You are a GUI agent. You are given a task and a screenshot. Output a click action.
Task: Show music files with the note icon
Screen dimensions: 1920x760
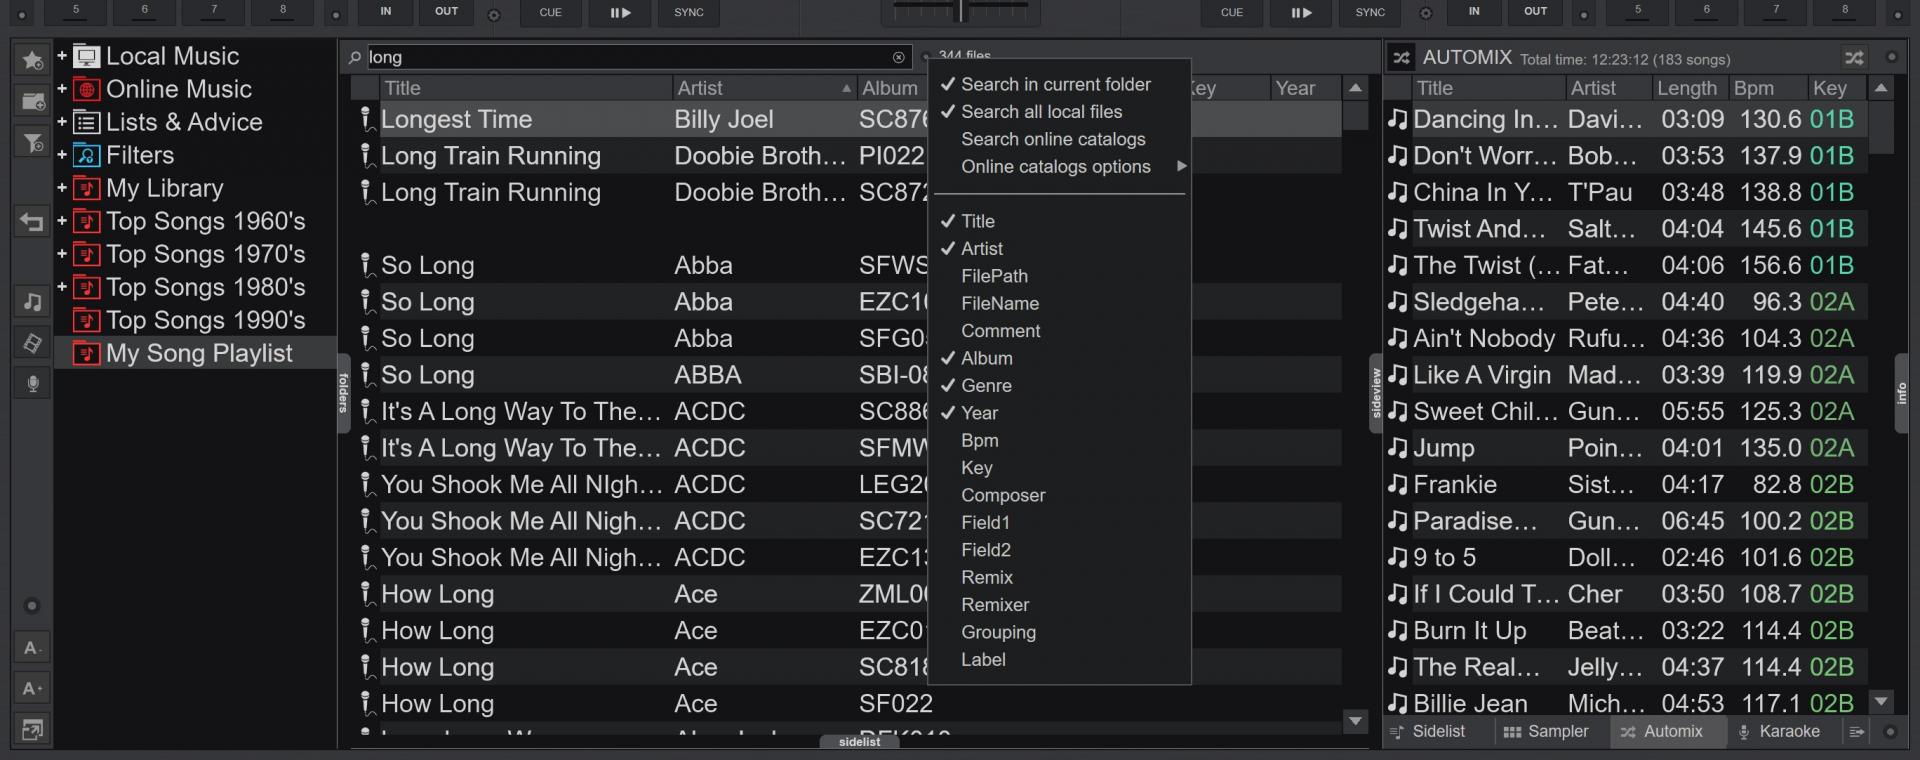(32, 302)
